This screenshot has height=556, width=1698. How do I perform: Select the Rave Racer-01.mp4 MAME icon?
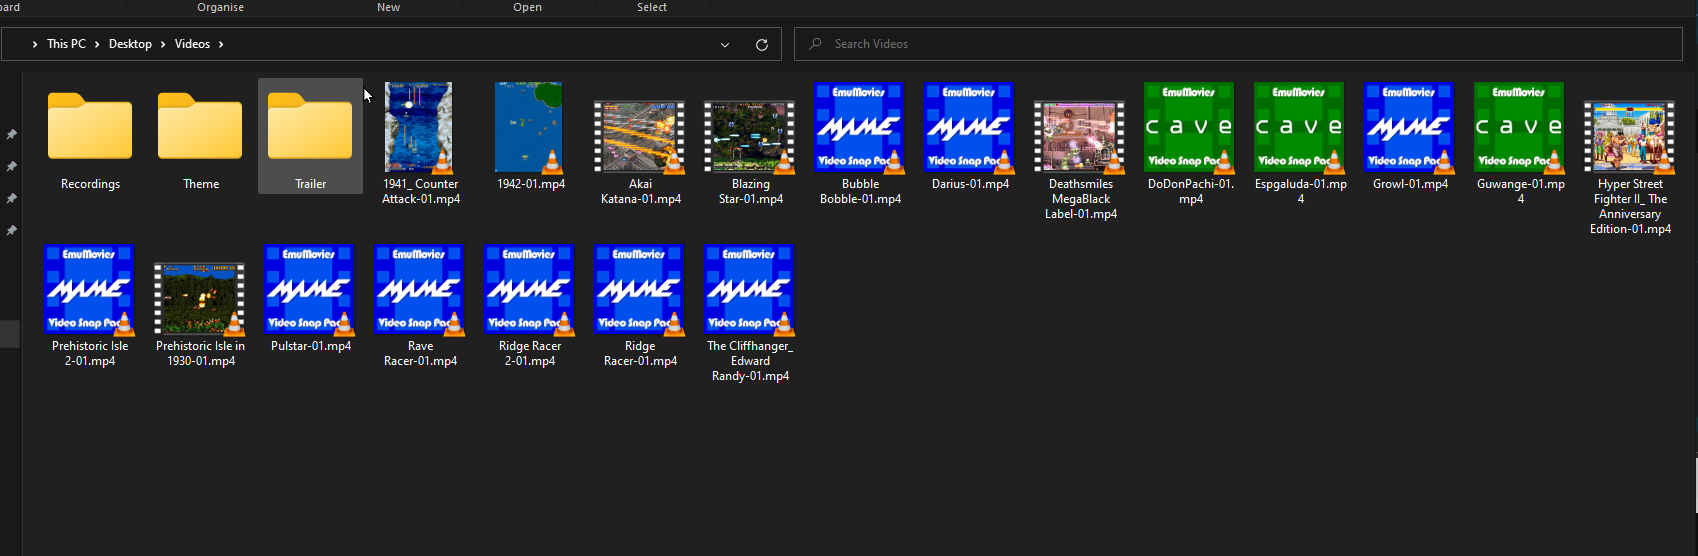point(420,290)
